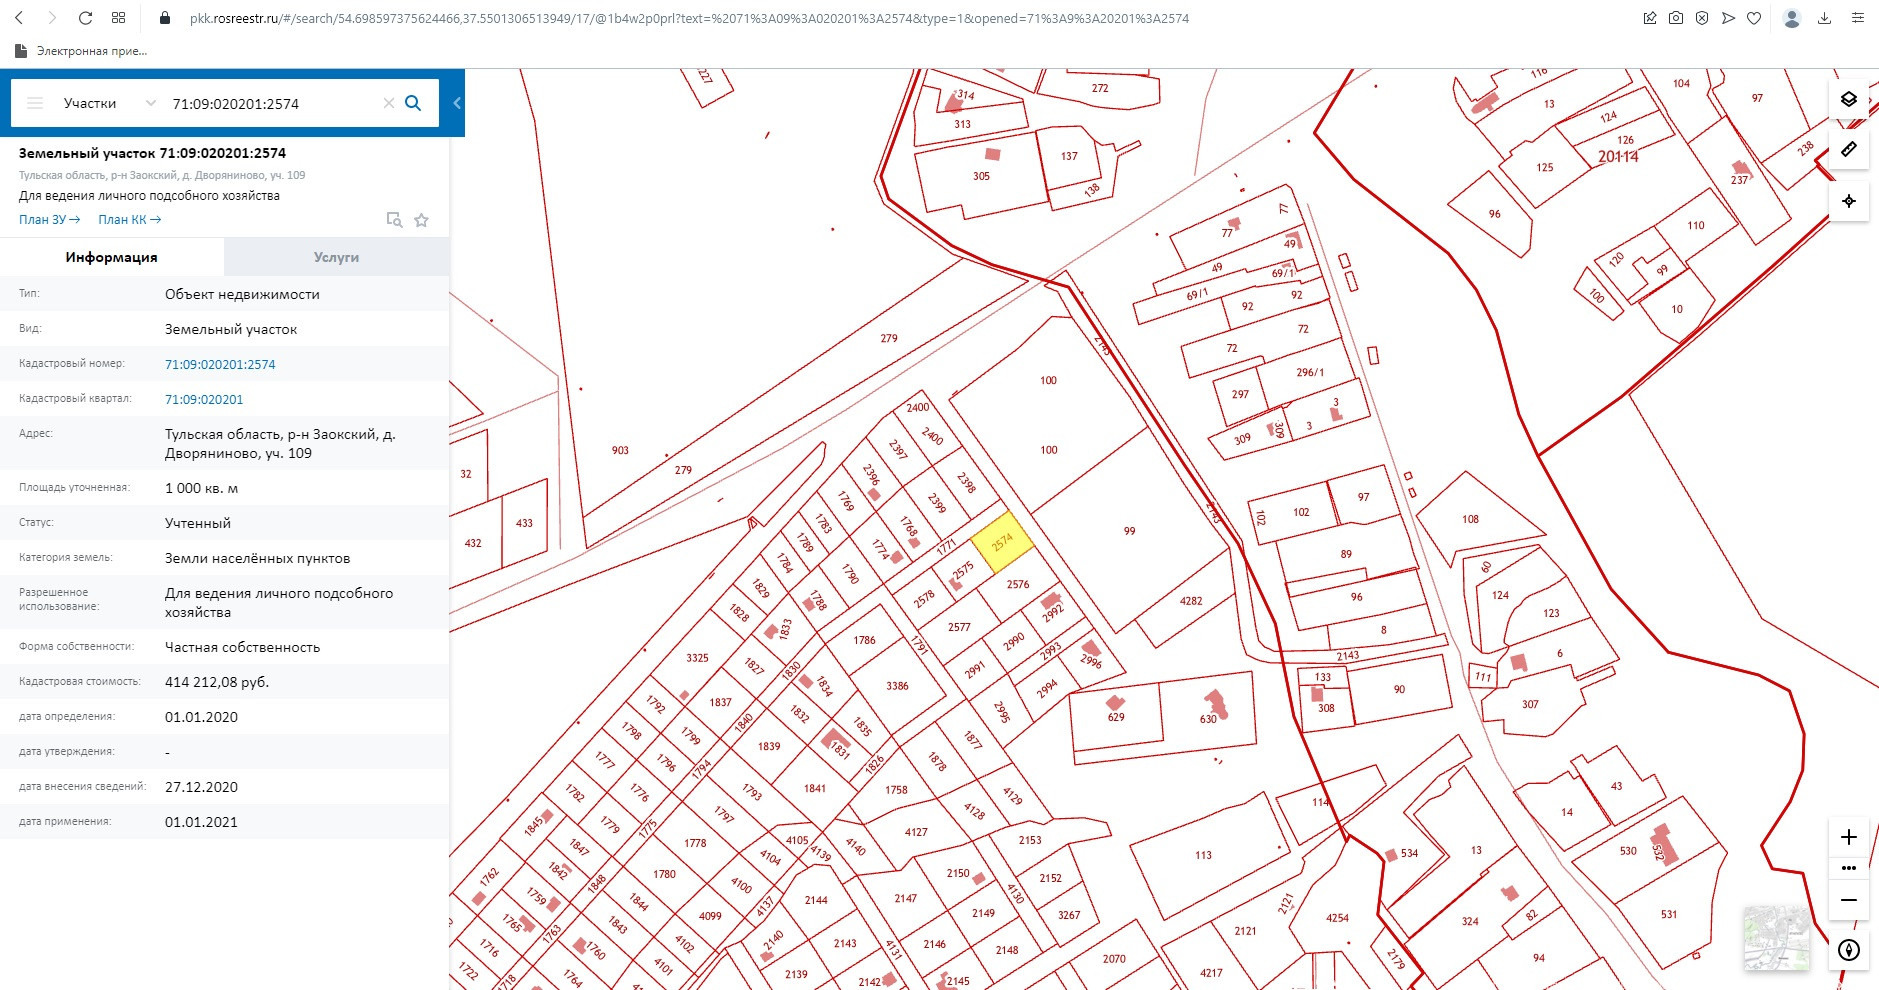The width and height of the screenshot is (1879, 990).
Task: Click the parcel title 'Земельный участок 71:09:020201:2574'
Action: [x=152, y=153]
